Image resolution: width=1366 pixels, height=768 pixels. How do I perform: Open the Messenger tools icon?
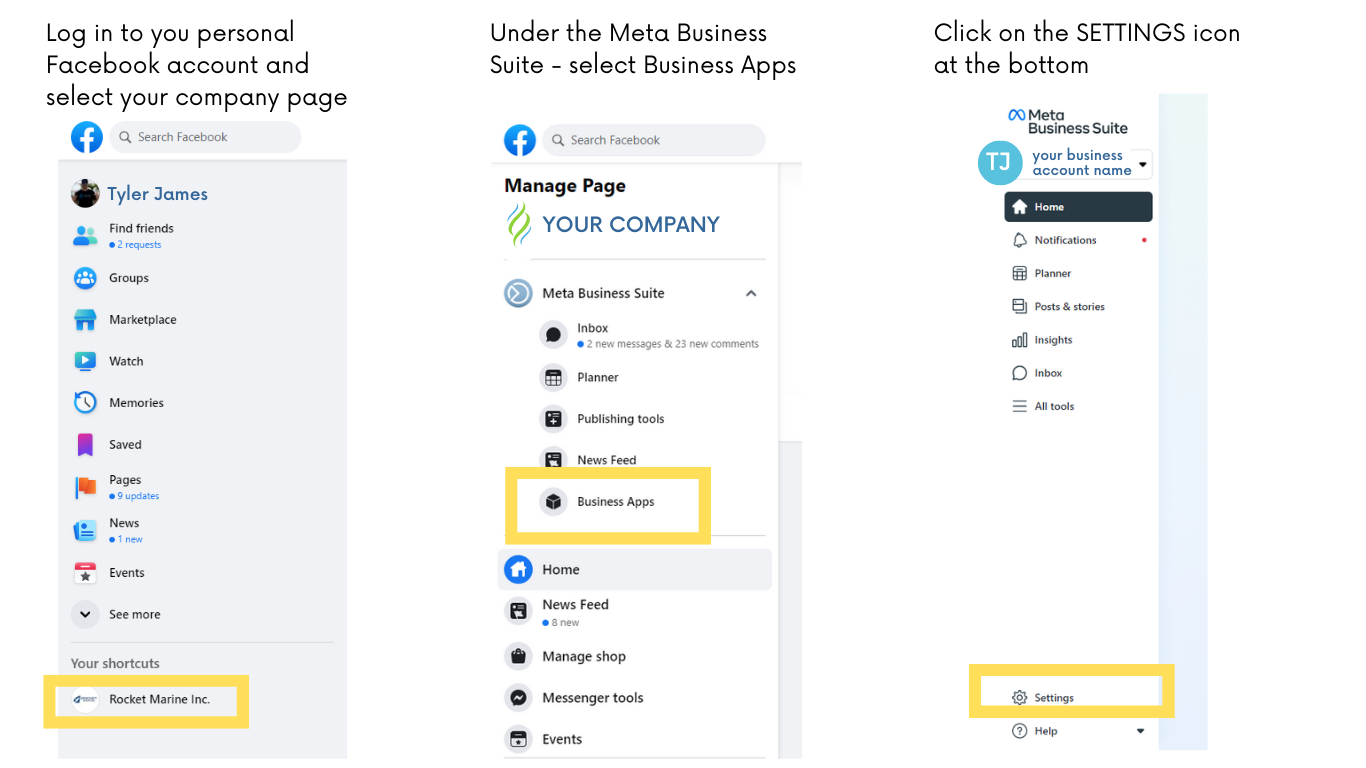pyautogui.click(x=518, y=698)
